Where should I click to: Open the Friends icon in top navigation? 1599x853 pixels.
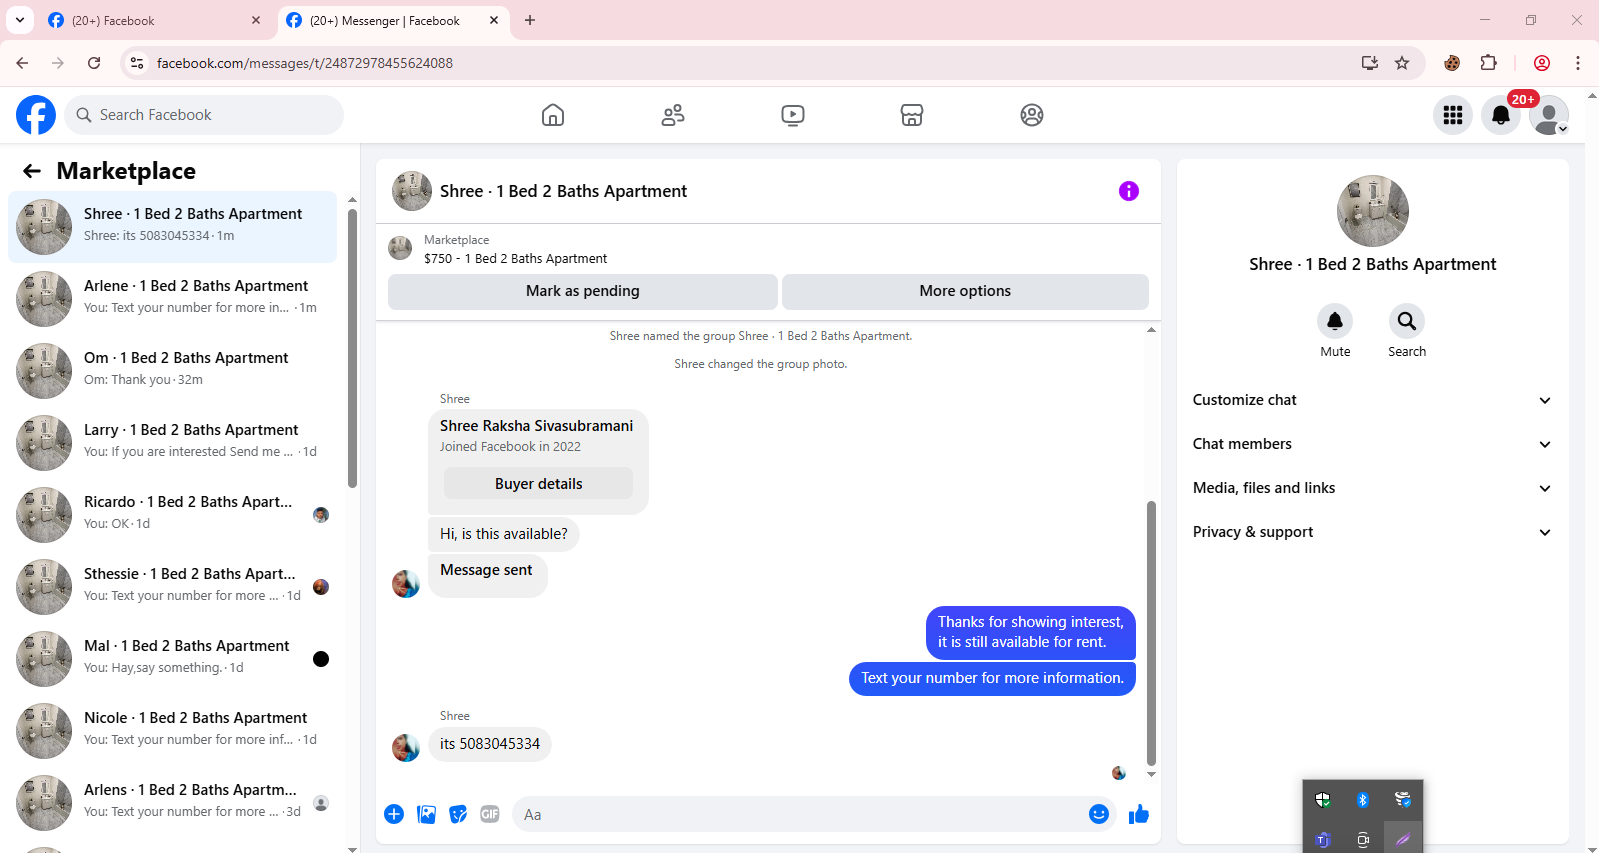coord(673,115)
